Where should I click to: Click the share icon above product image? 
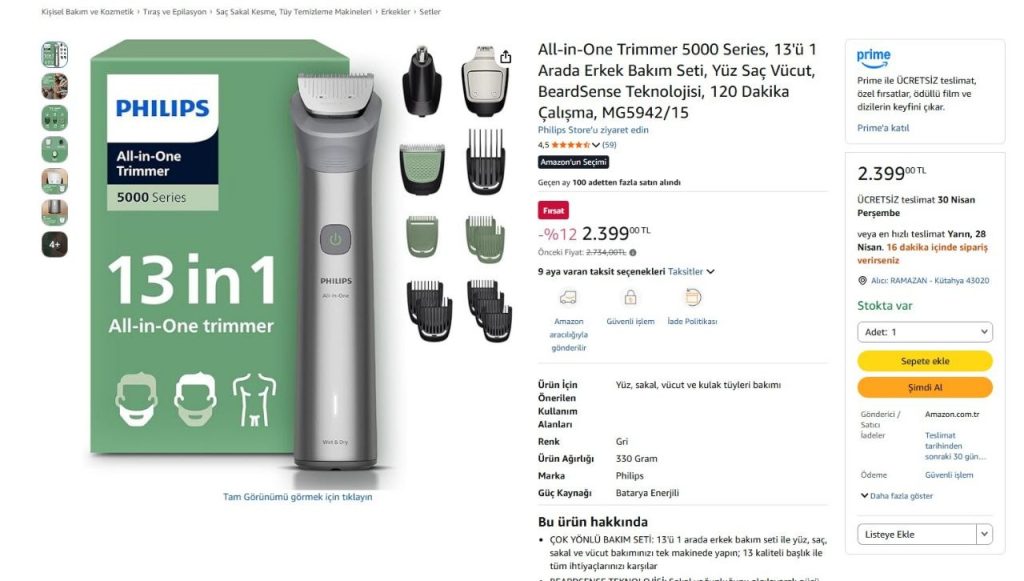click(x=505, y=57)
